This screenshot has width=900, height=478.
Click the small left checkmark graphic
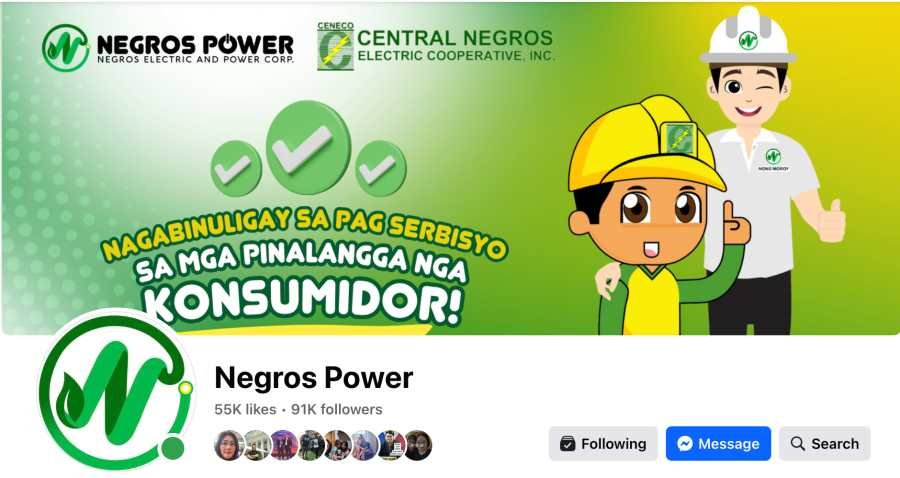click(x=236, y=169)
